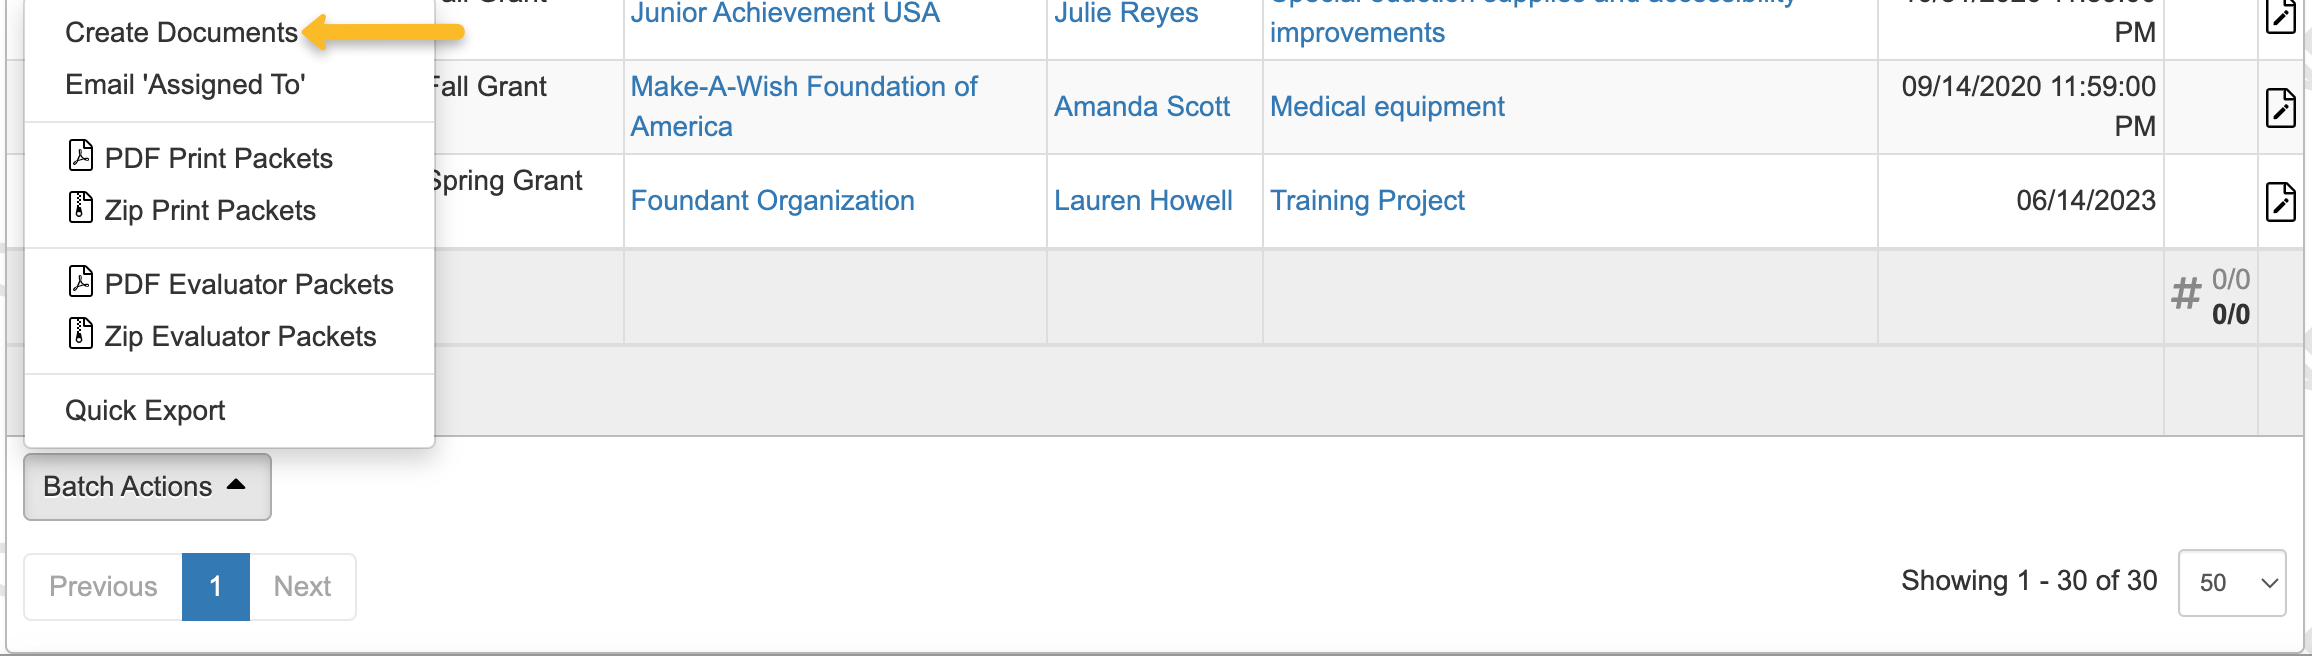Click the hash count icon in the summary row
This screenshot has width=2312, height=656.
(2186, 295)
